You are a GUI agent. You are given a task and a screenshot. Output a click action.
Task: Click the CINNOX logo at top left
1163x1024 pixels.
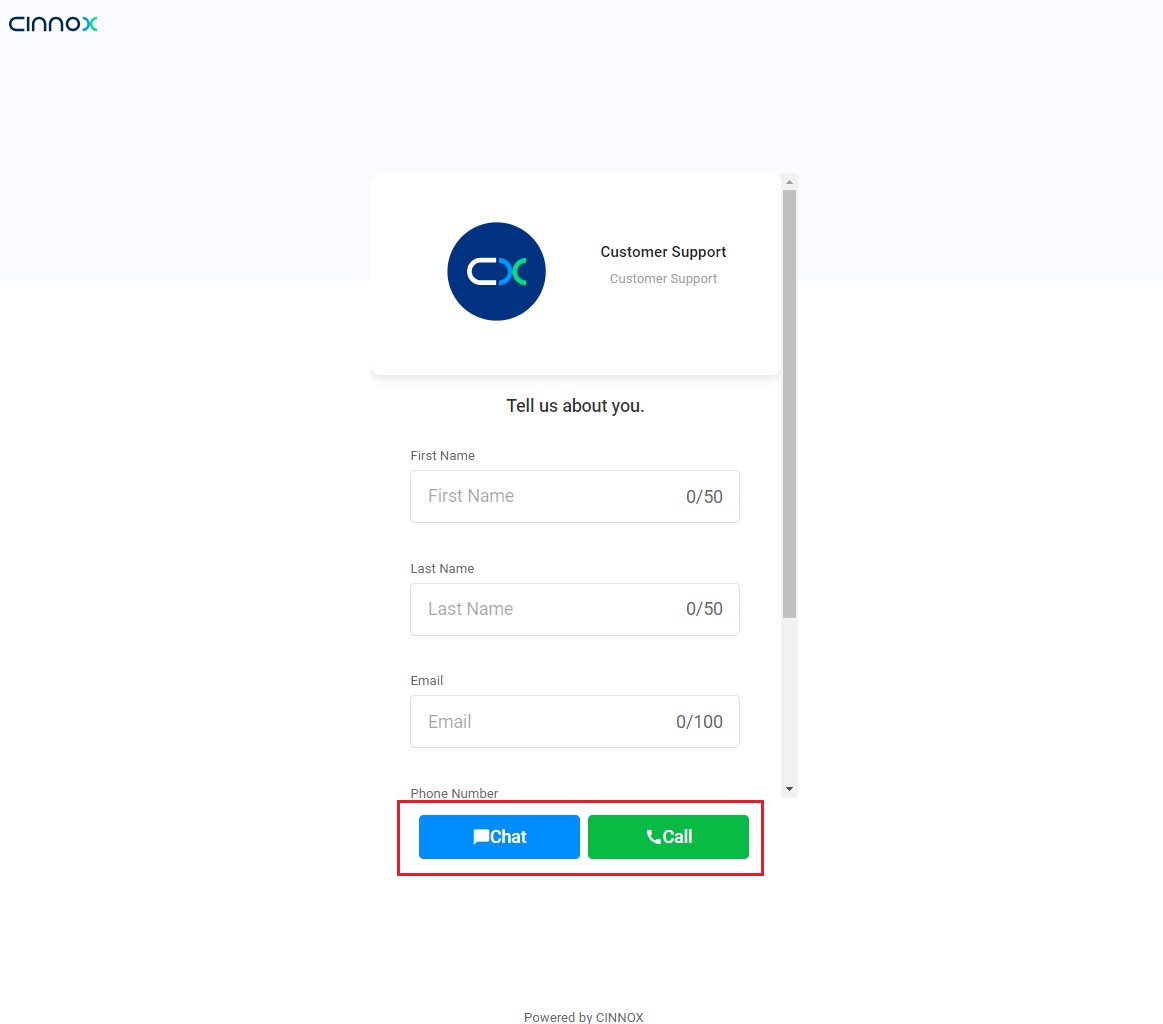click(x=53, y=24)
